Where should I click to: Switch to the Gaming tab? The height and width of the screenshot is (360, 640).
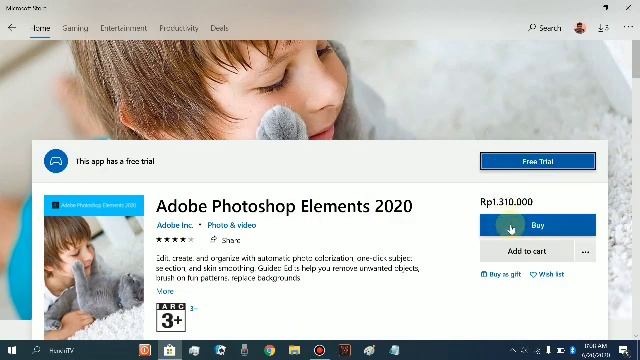(x=75, y=28)
